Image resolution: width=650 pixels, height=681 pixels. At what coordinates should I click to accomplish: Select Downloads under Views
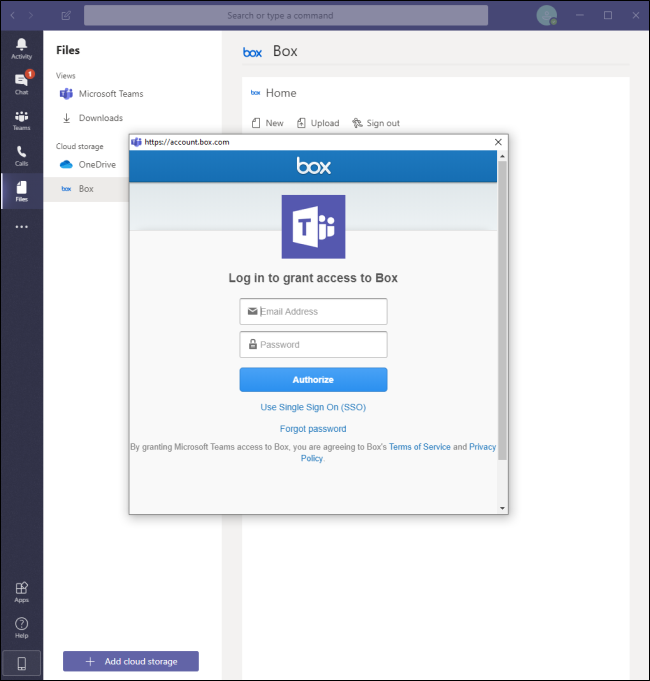tap(100, 118)
